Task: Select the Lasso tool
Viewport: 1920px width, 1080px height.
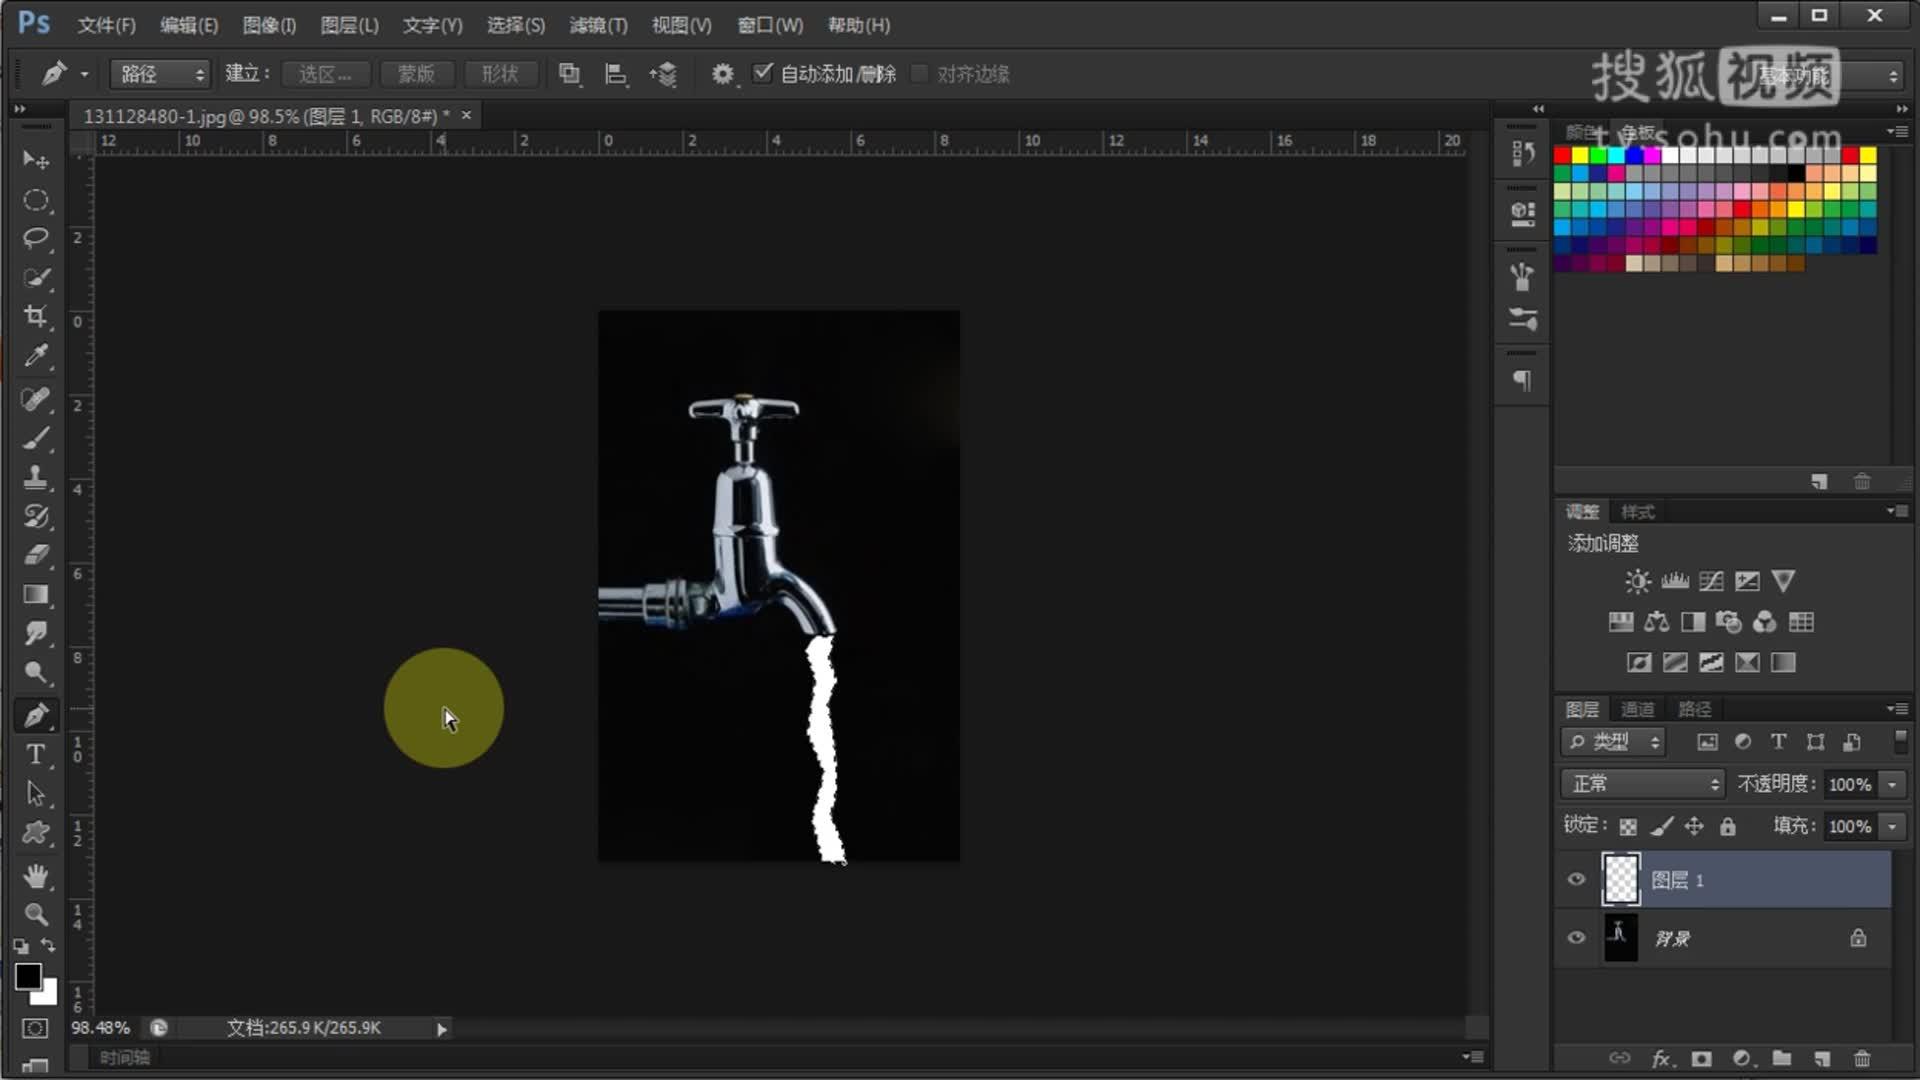Action: click(x=36, y=238)
